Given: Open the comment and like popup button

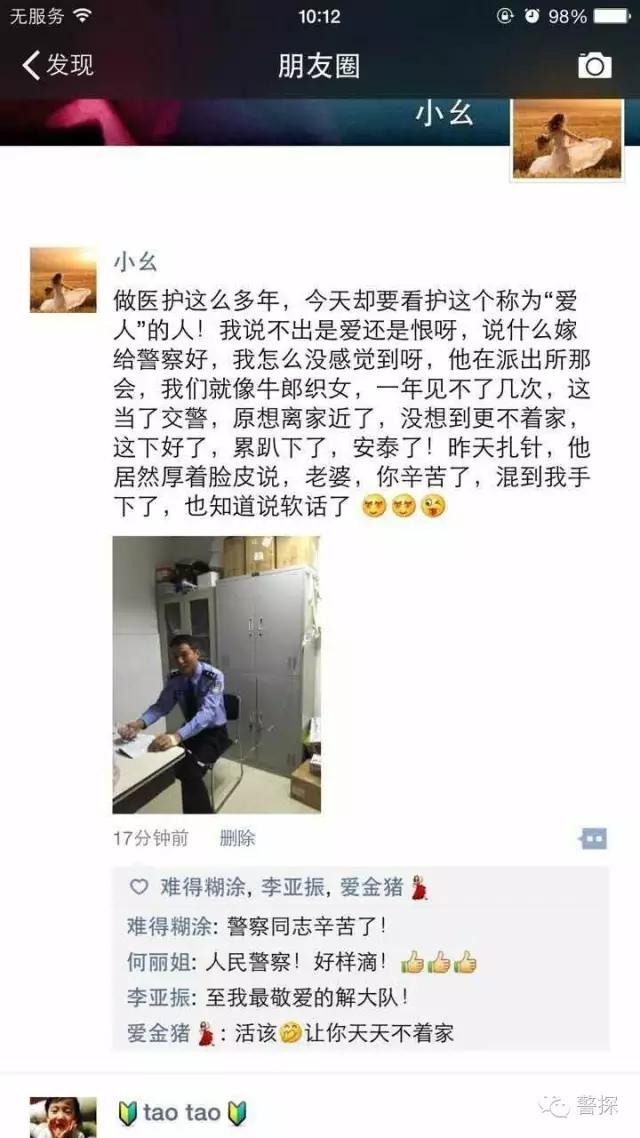Looking at the screenshot, I should pos(593,839).
